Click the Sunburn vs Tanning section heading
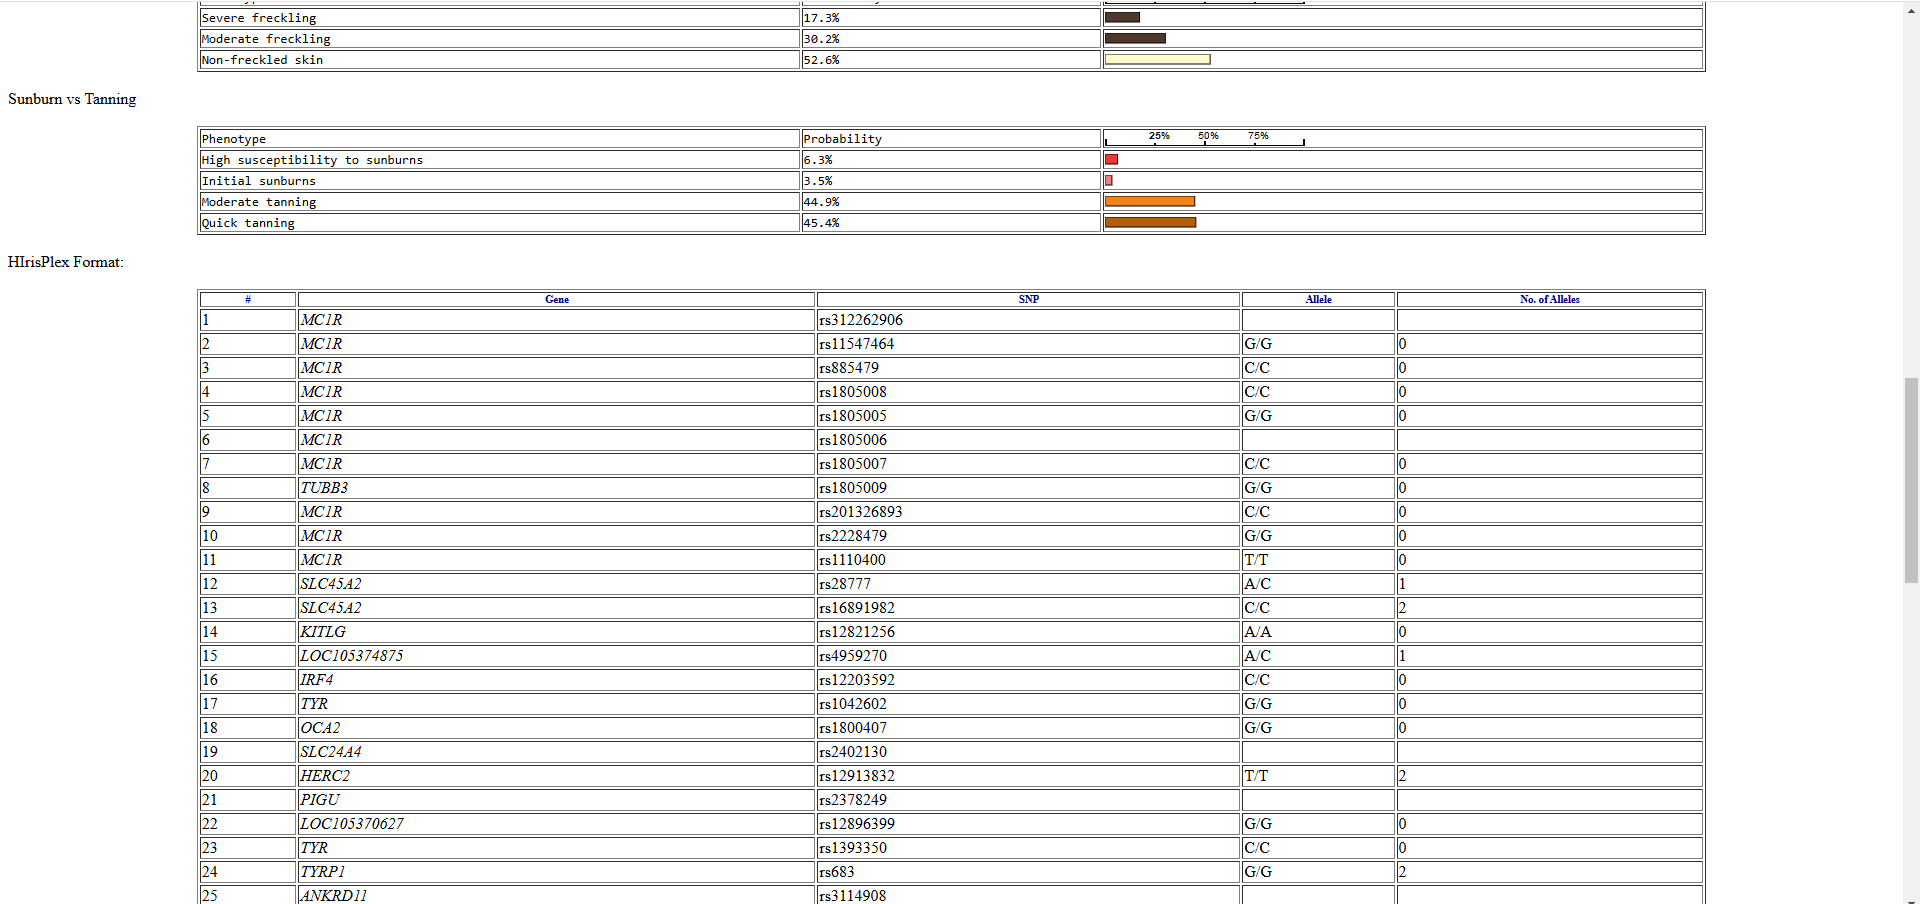This screenshot has width=1920, height=904. 71,99
